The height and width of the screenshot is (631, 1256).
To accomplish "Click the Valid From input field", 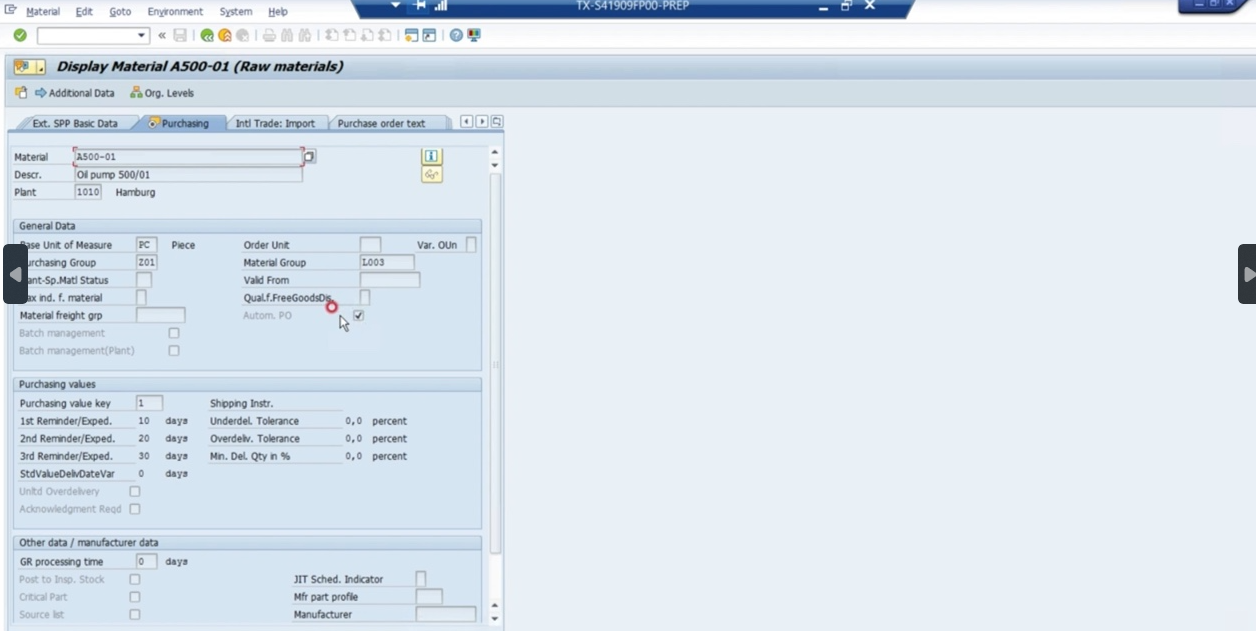I will pyautogui.click(x=390, y=280).
